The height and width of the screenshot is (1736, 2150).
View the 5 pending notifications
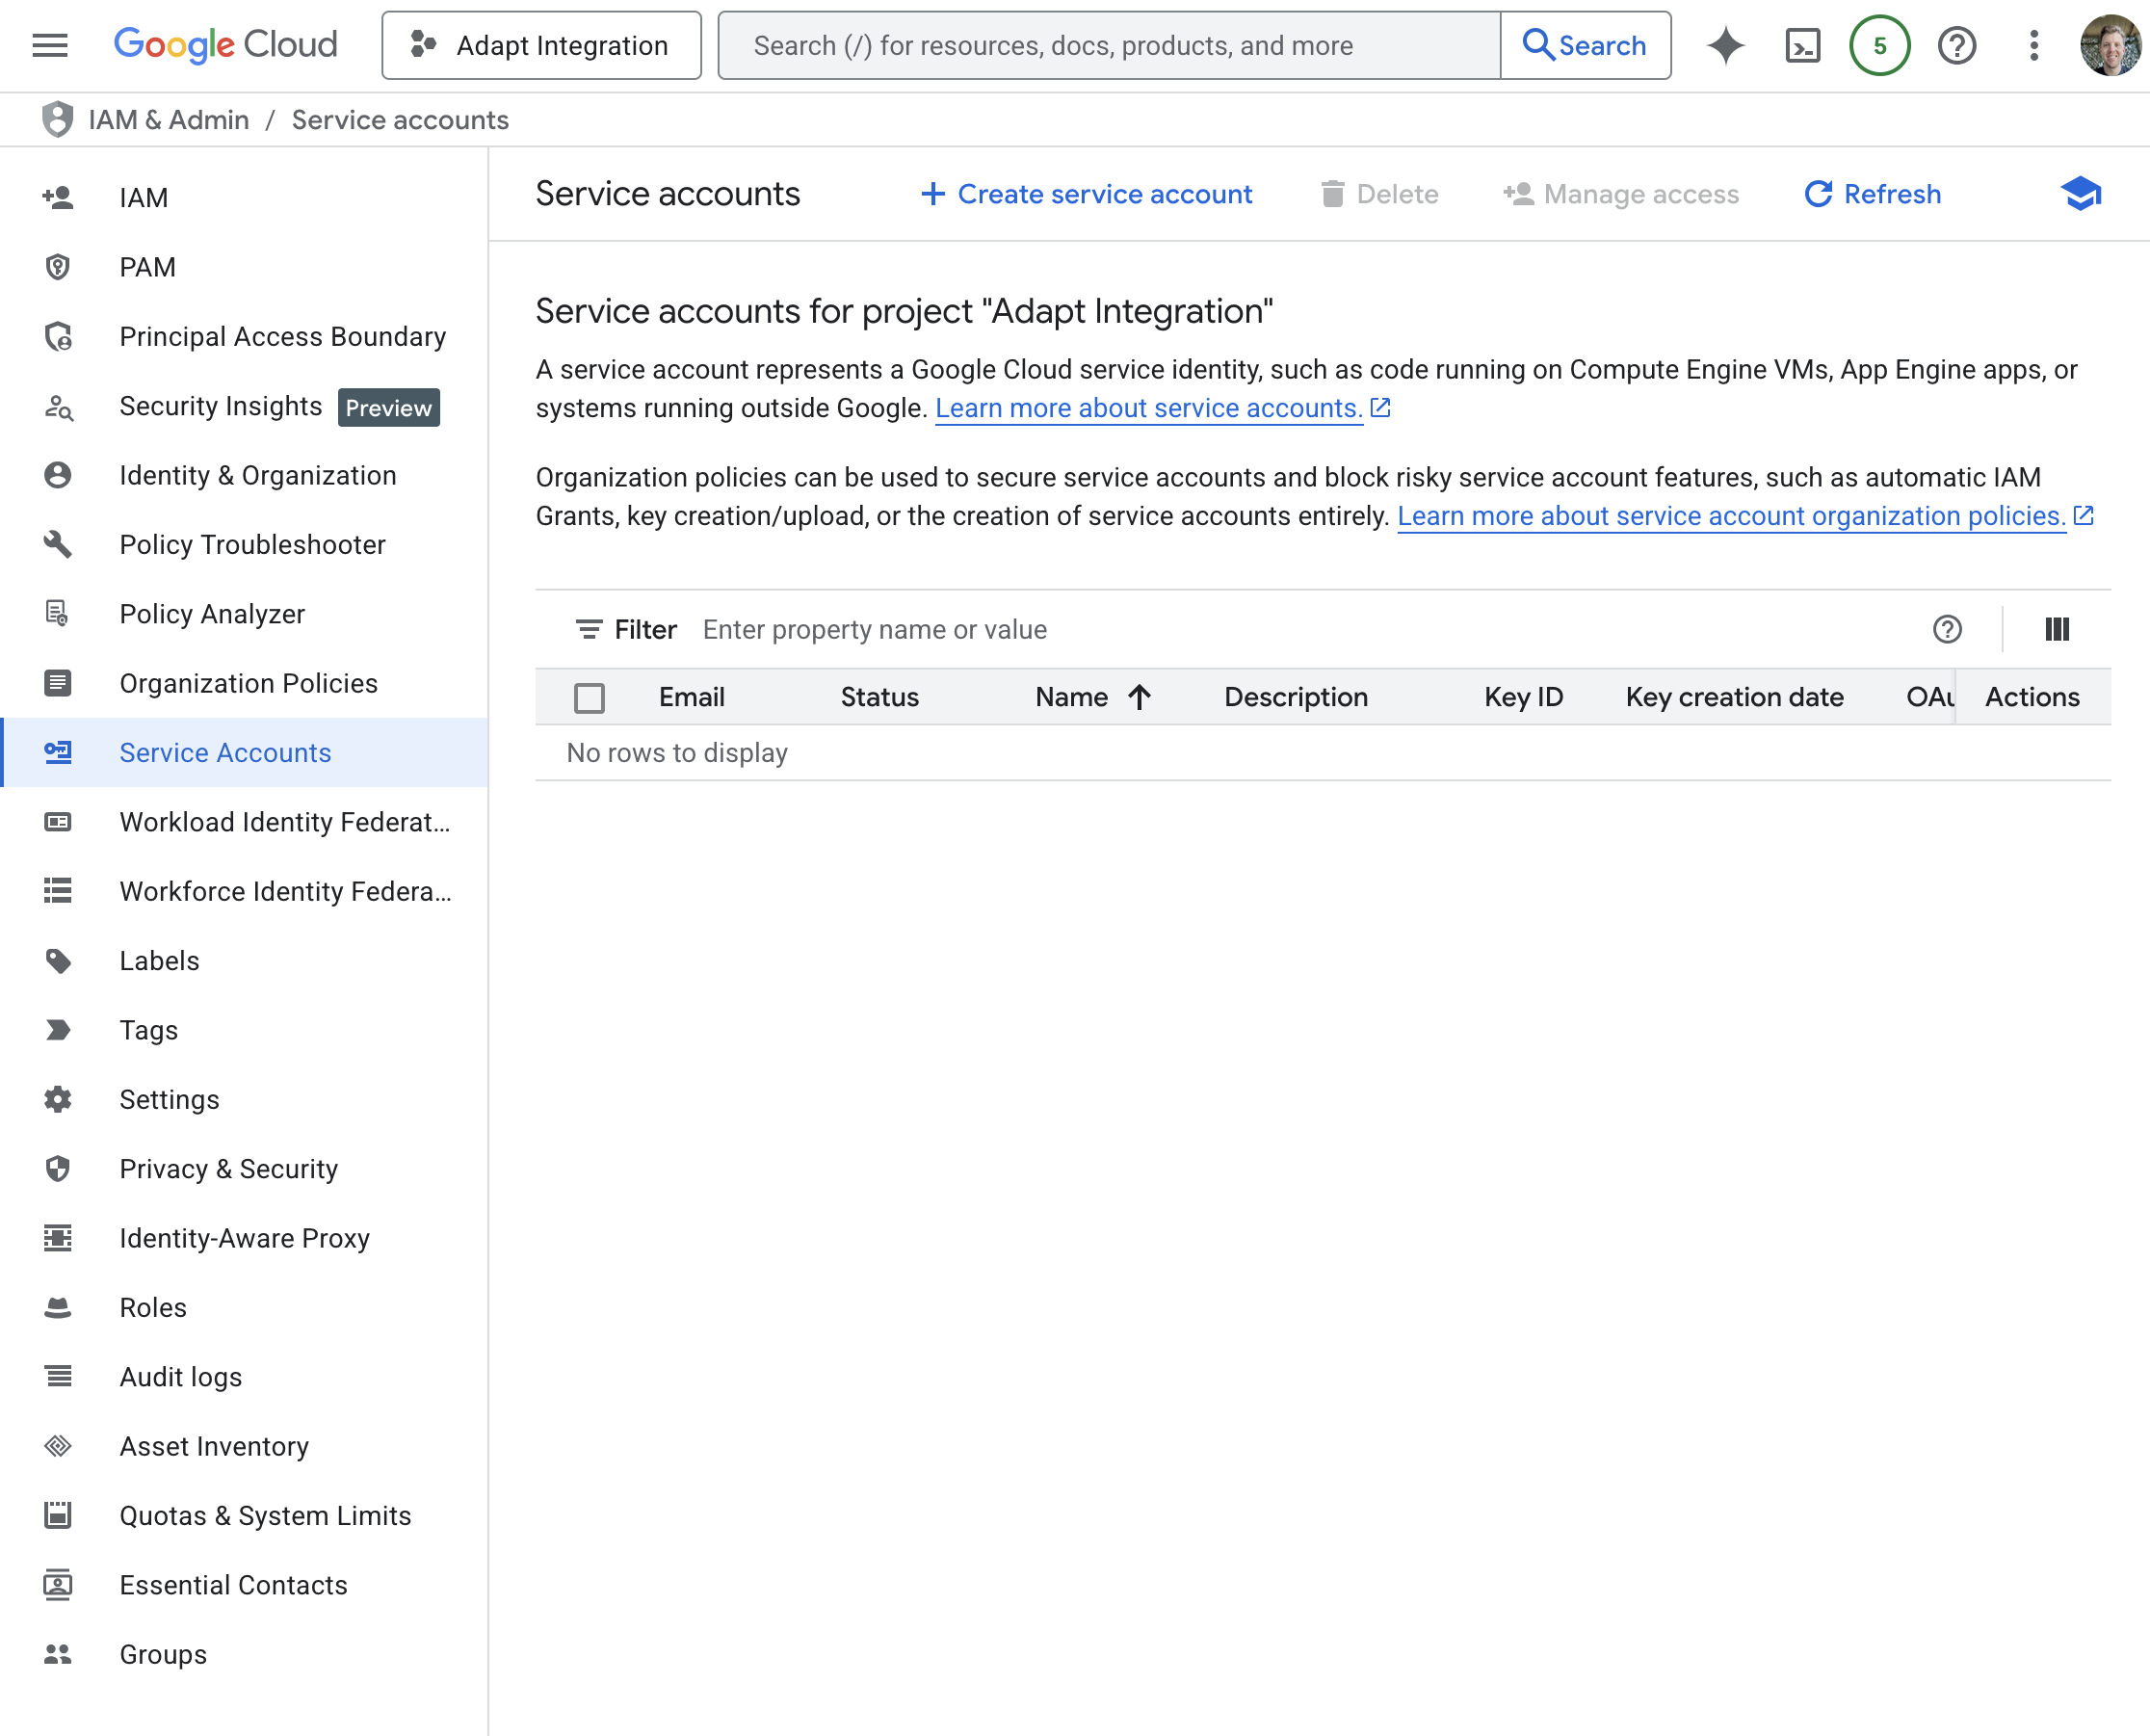tap(1880, 45)
